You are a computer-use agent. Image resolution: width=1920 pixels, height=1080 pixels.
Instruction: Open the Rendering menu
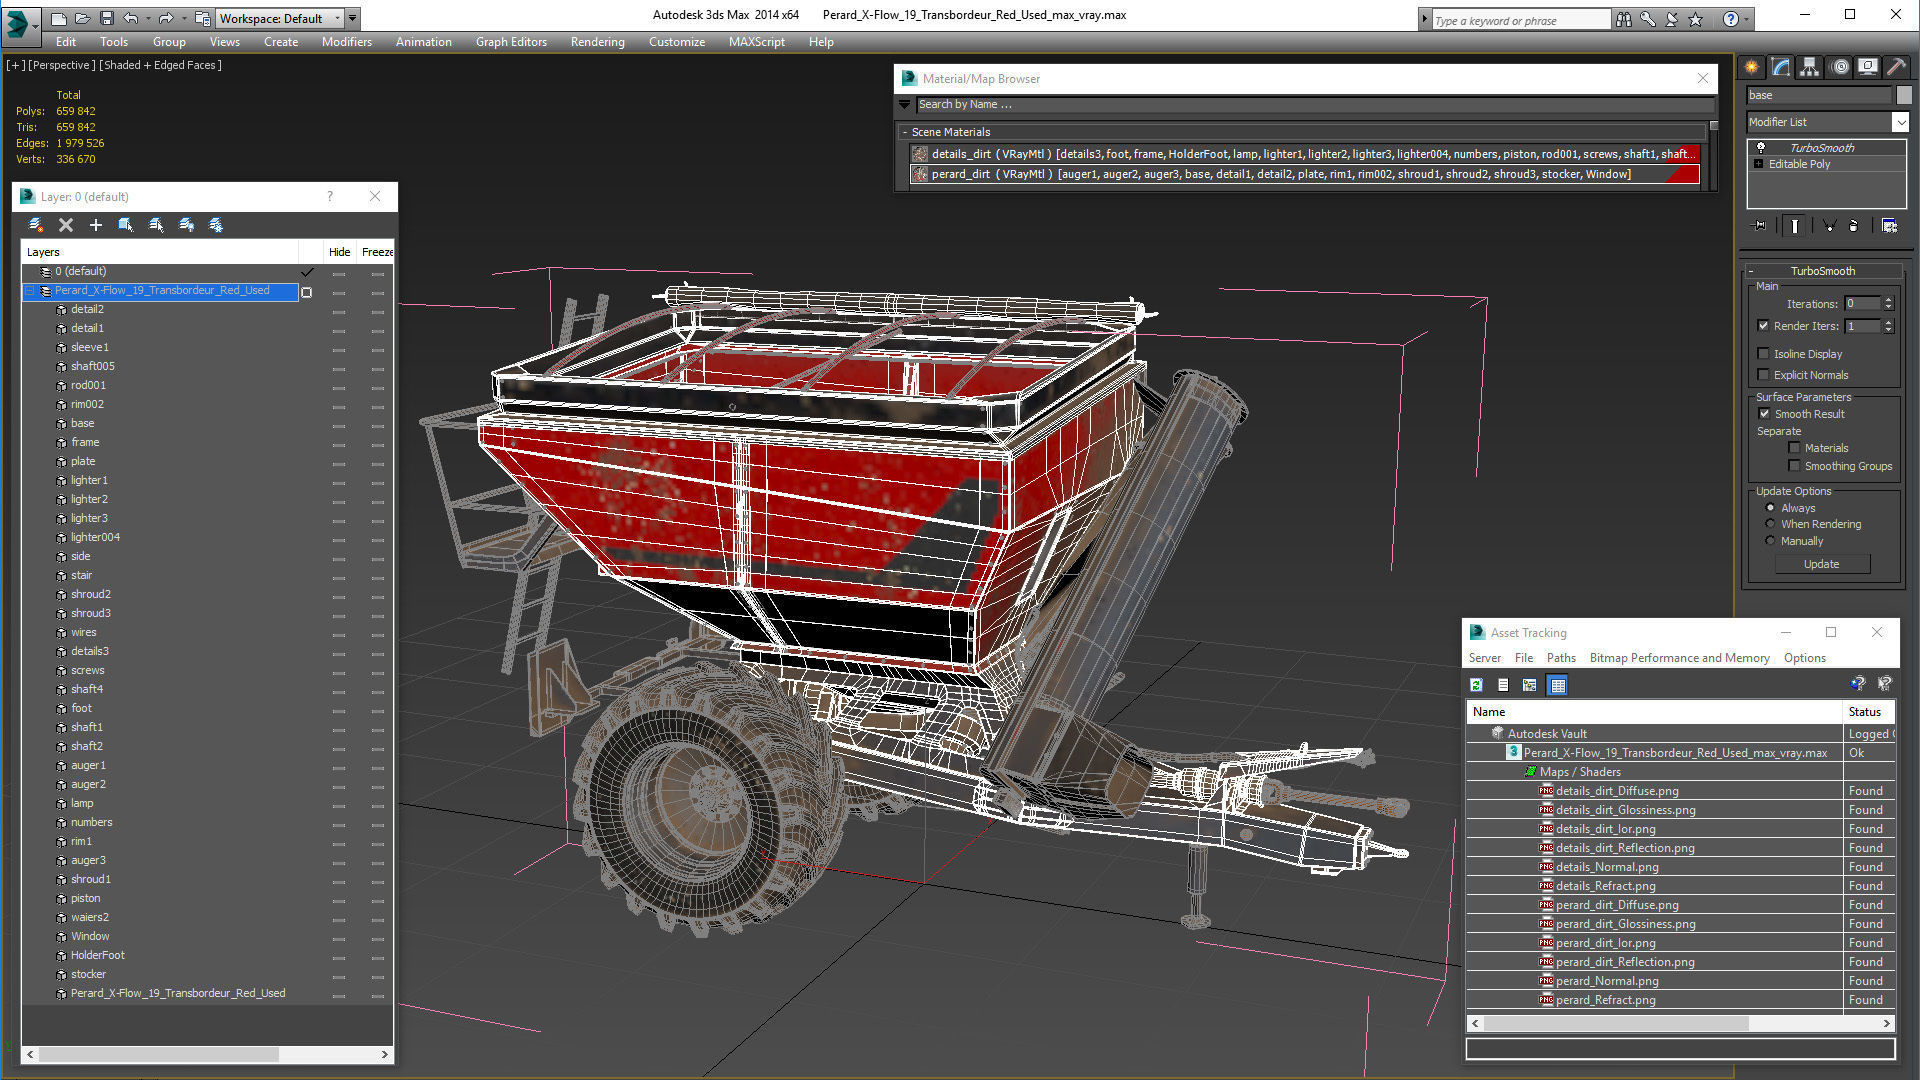point(597,42)
